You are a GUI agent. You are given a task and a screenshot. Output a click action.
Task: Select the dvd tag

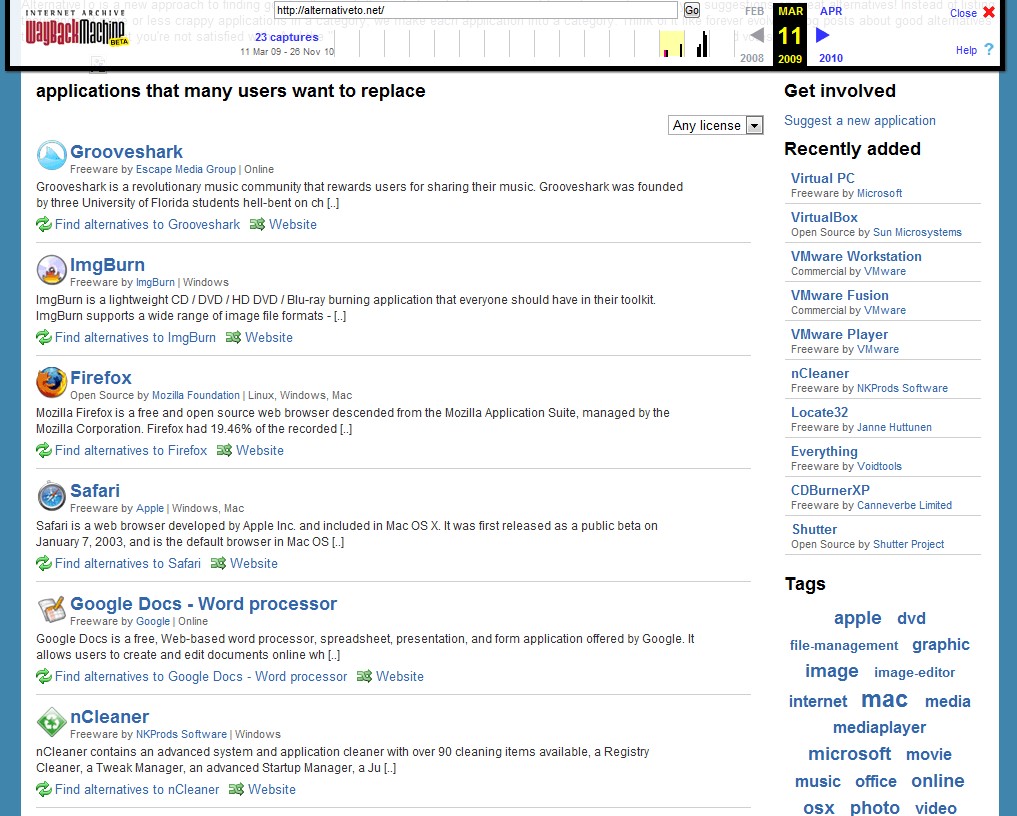[x=911, y=618]
